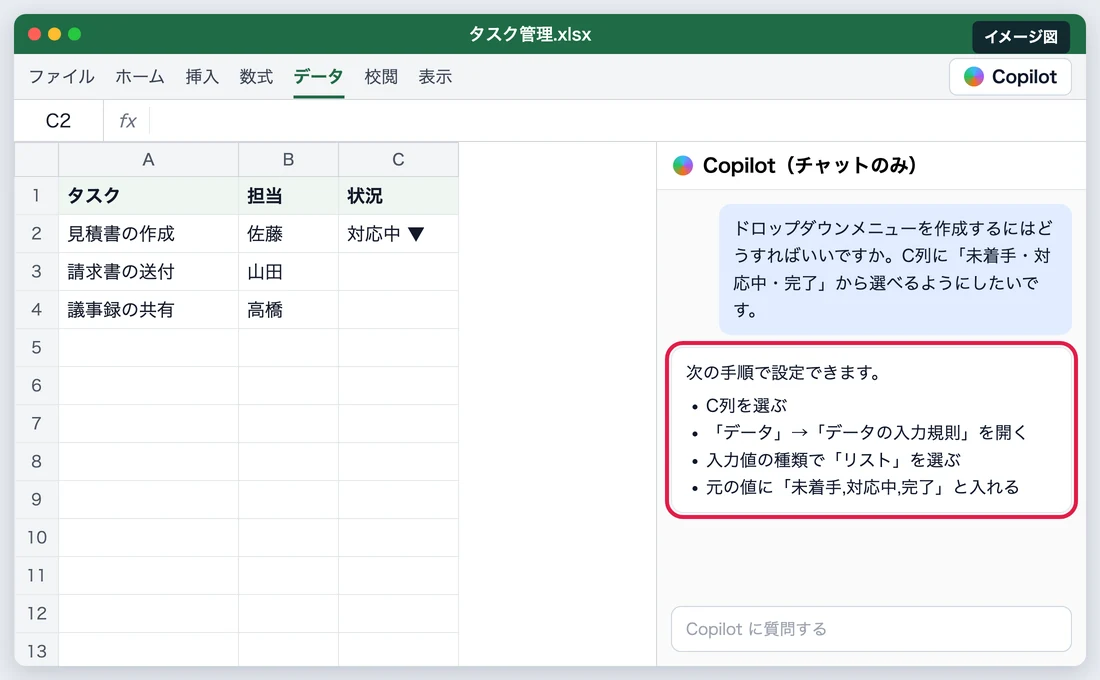1100x680 pixels.
Task: Switch to the 表示 tab
Action: [435, 76]
